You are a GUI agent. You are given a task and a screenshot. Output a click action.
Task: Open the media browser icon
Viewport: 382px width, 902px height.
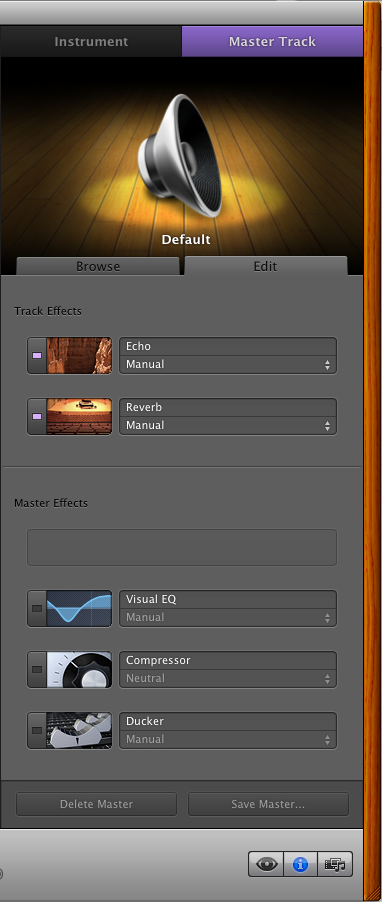tap(335, 864)
